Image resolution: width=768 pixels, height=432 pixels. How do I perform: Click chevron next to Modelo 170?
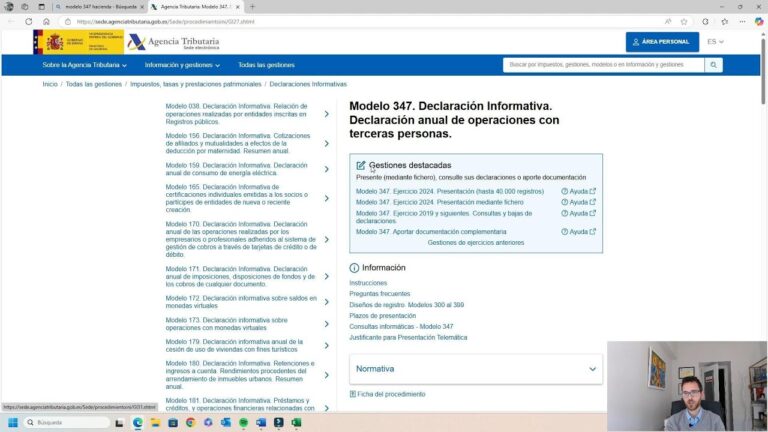point(327,240)
